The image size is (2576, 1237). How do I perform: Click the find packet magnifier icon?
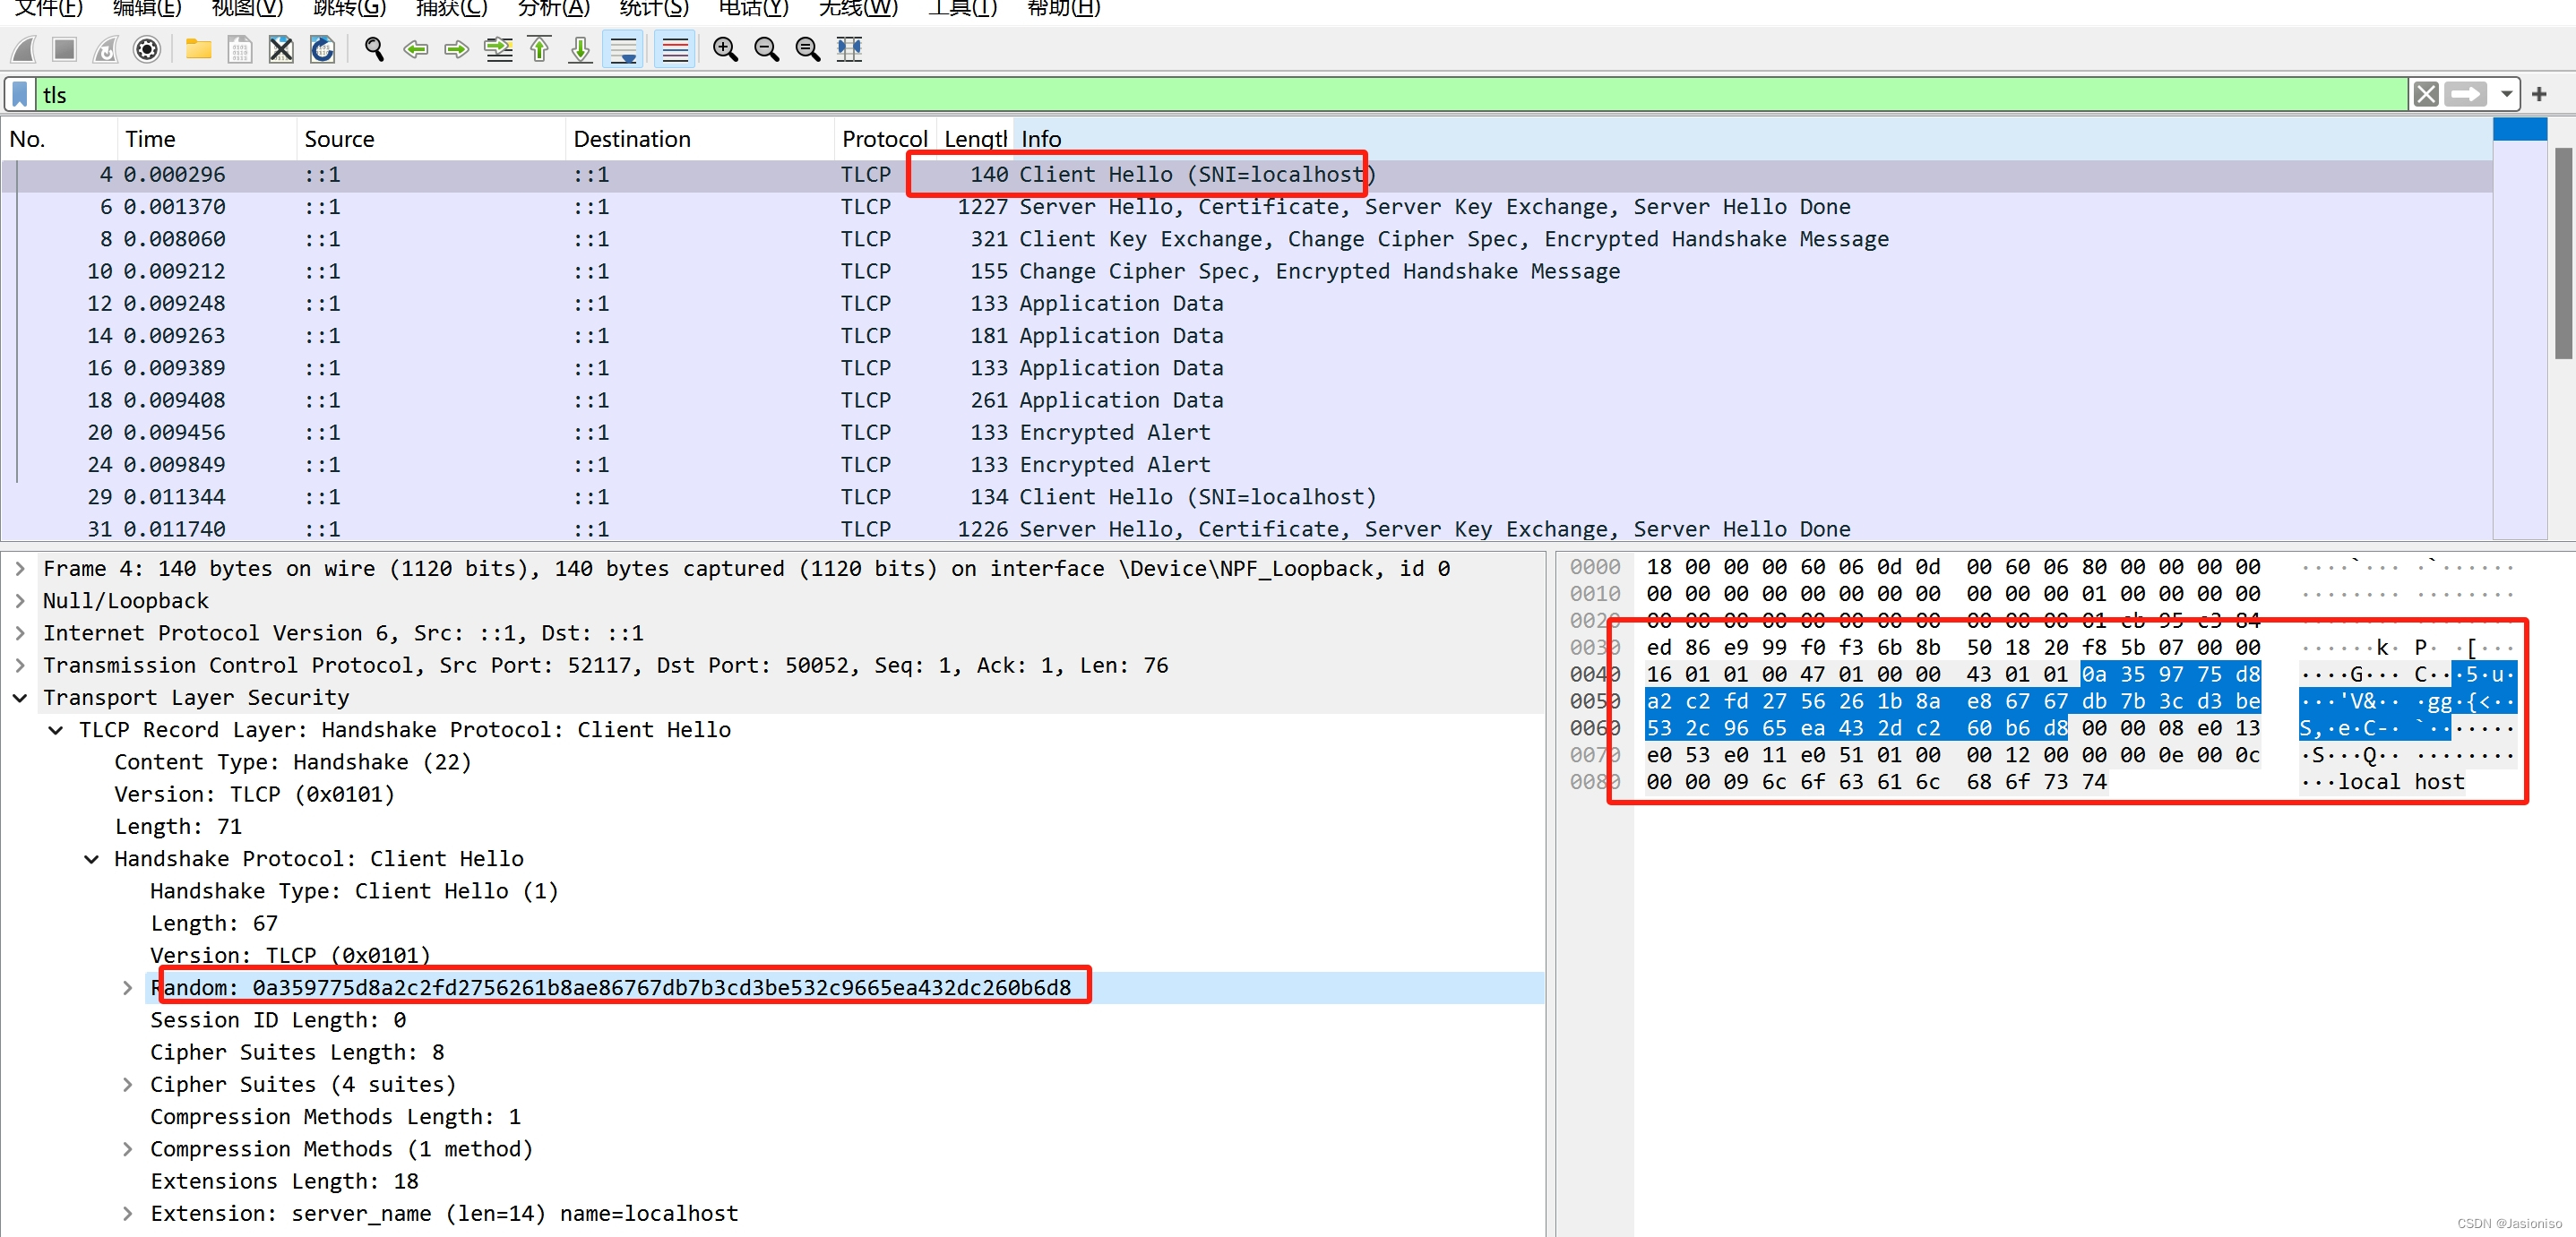click(374, 49)
